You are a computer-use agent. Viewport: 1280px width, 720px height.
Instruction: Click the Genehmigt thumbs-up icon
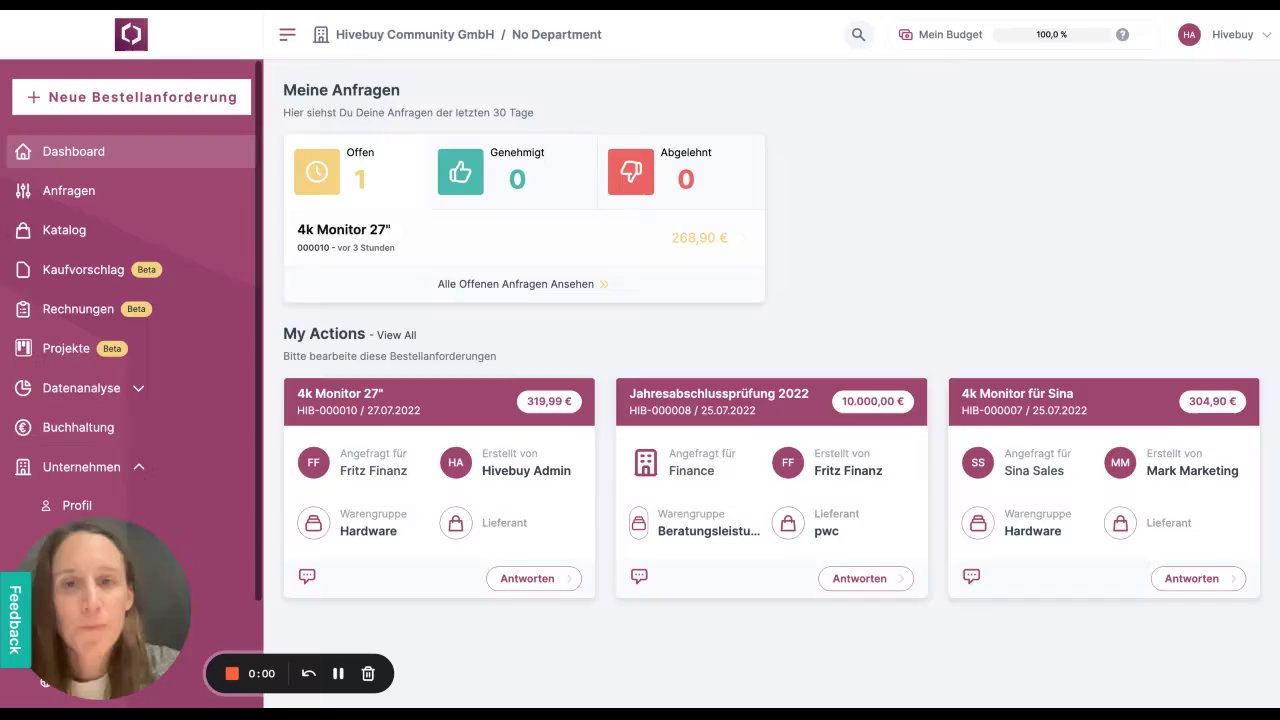coord(460,172)
